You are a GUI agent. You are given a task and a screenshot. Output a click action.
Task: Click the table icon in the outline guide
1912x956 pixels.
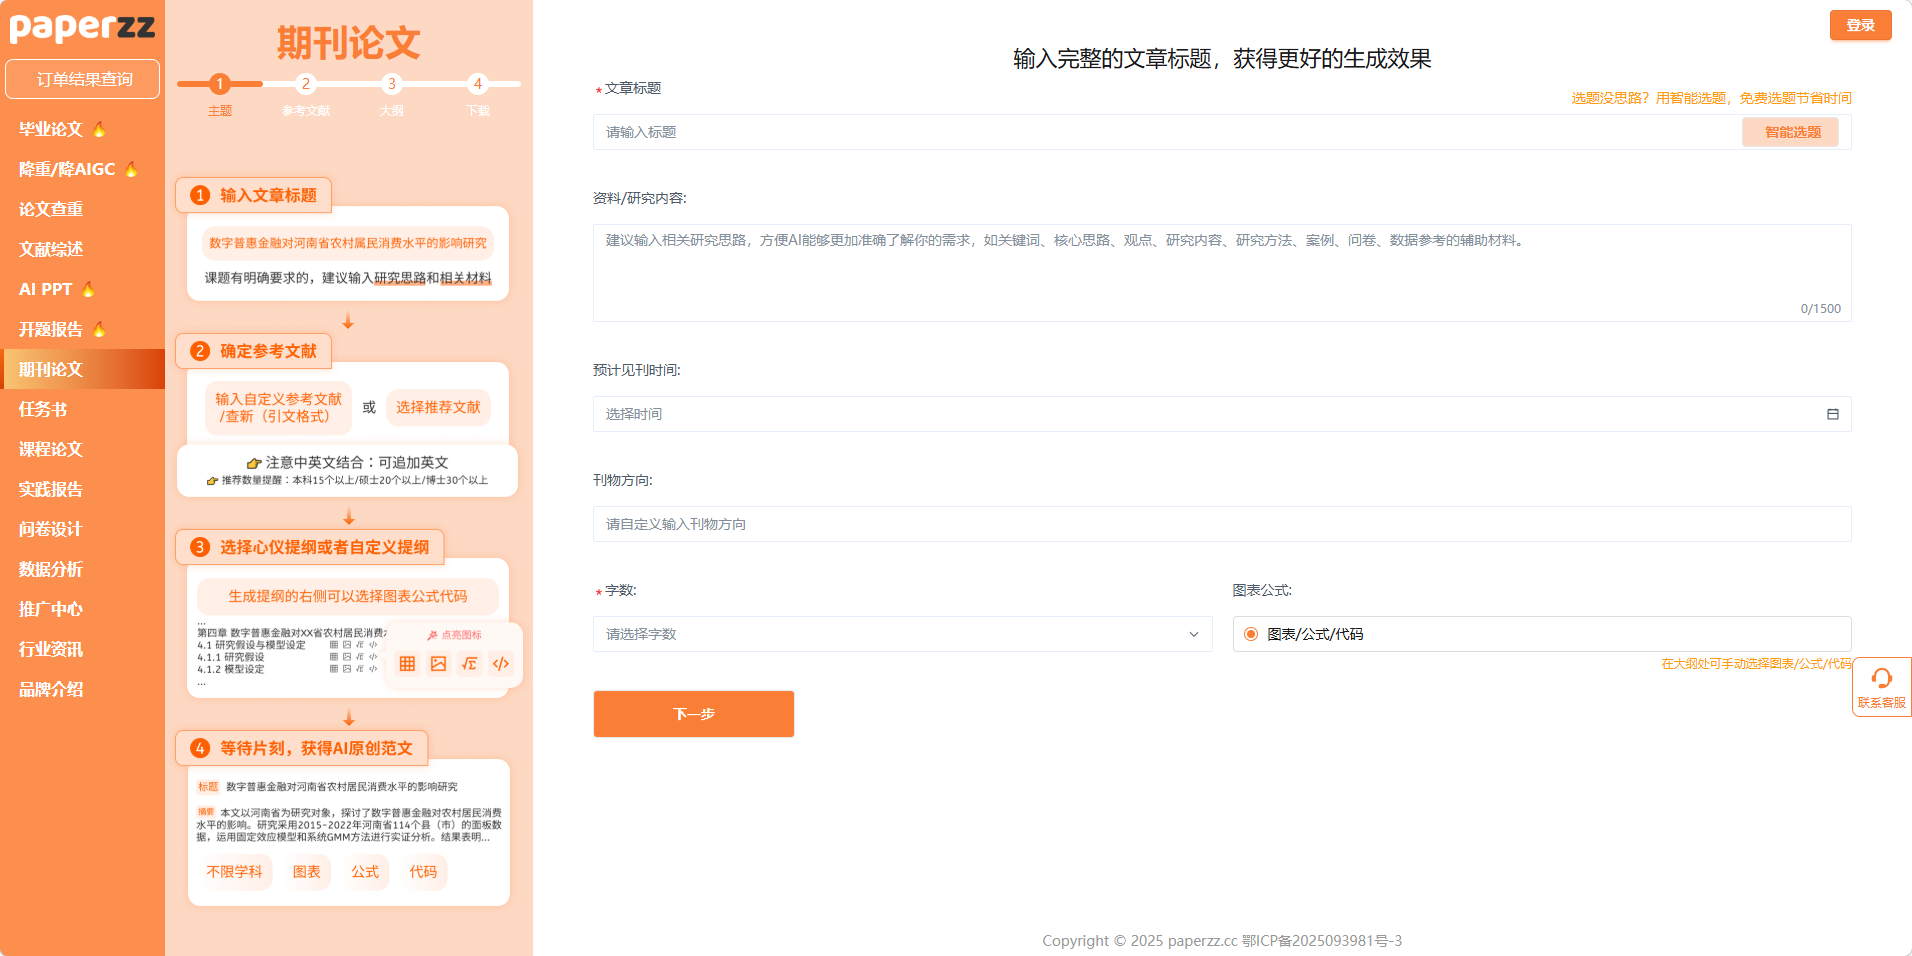click(407, 664)
